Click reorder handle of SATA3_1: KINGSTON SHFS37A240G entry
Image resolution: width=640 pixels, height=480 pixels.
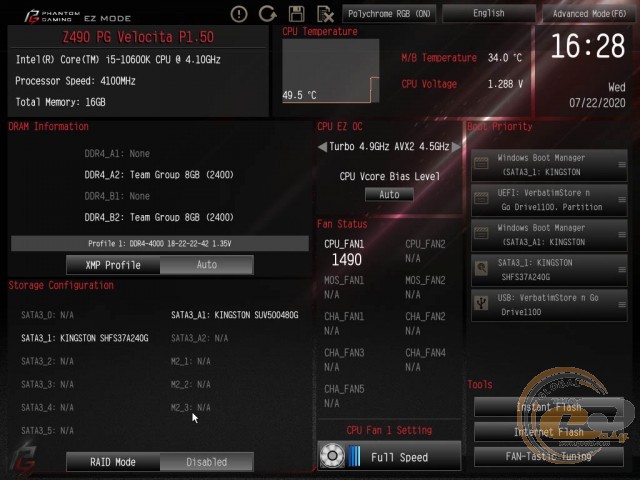(622, 269)
